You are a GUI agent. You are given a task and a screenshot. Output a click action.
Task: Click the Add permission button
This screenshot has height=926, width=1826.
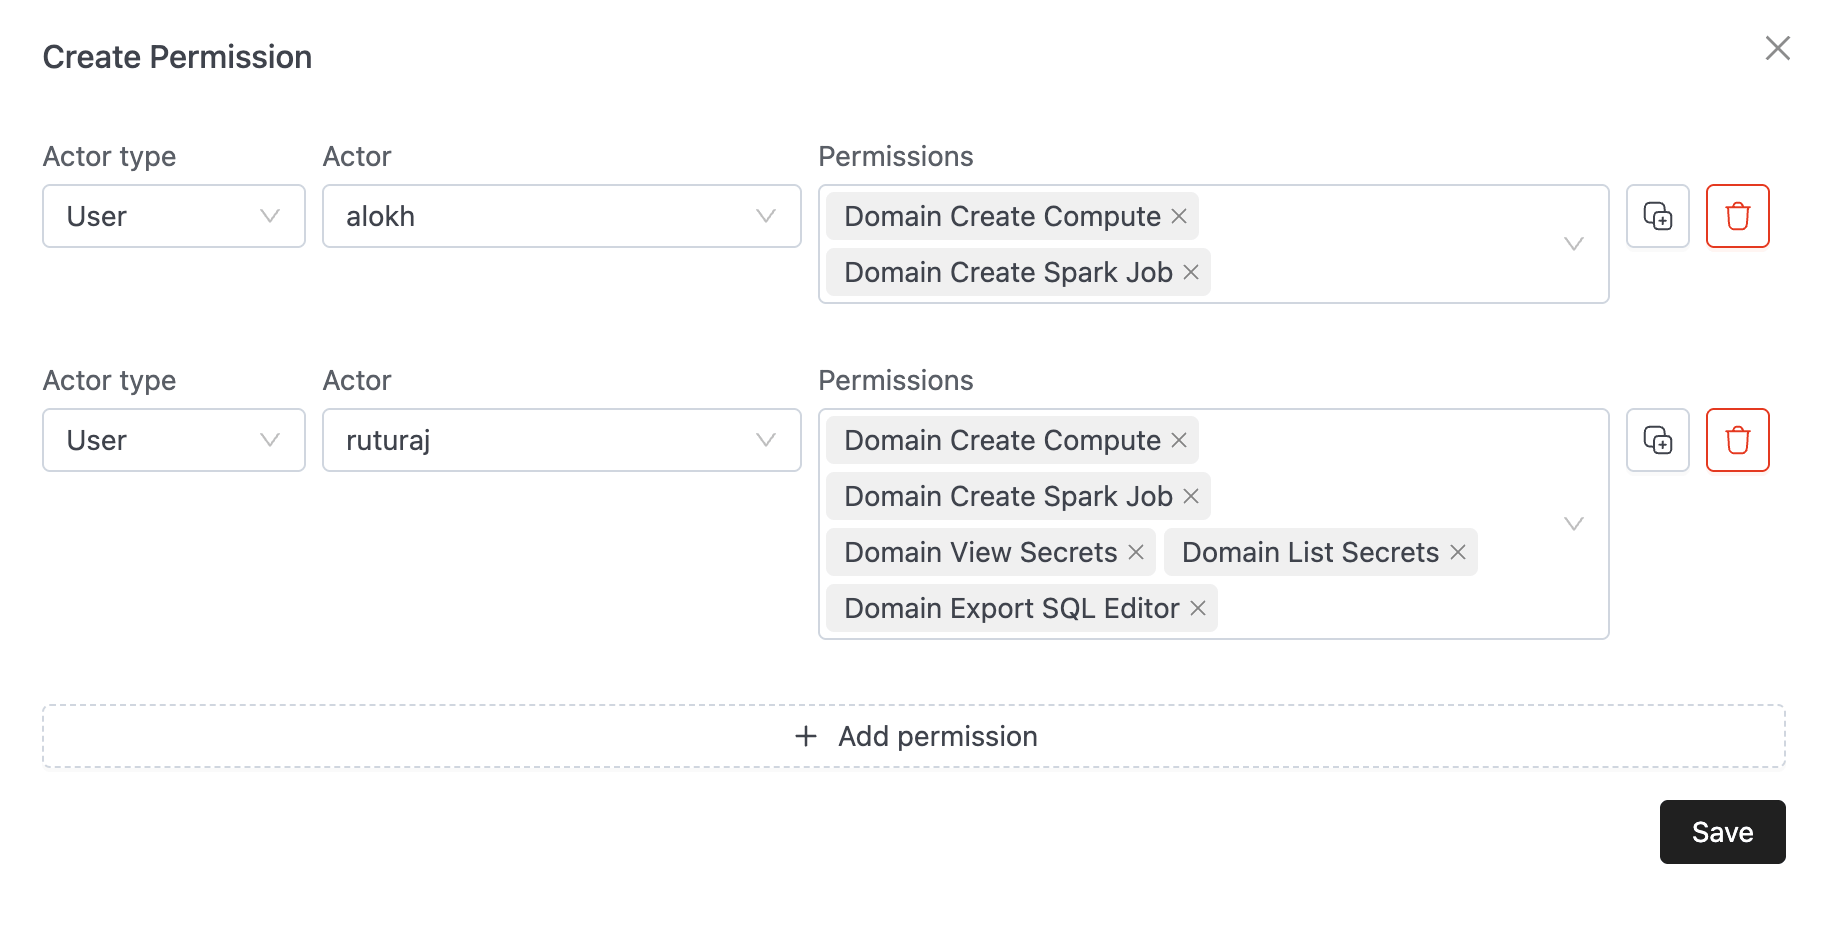[913, 736]
